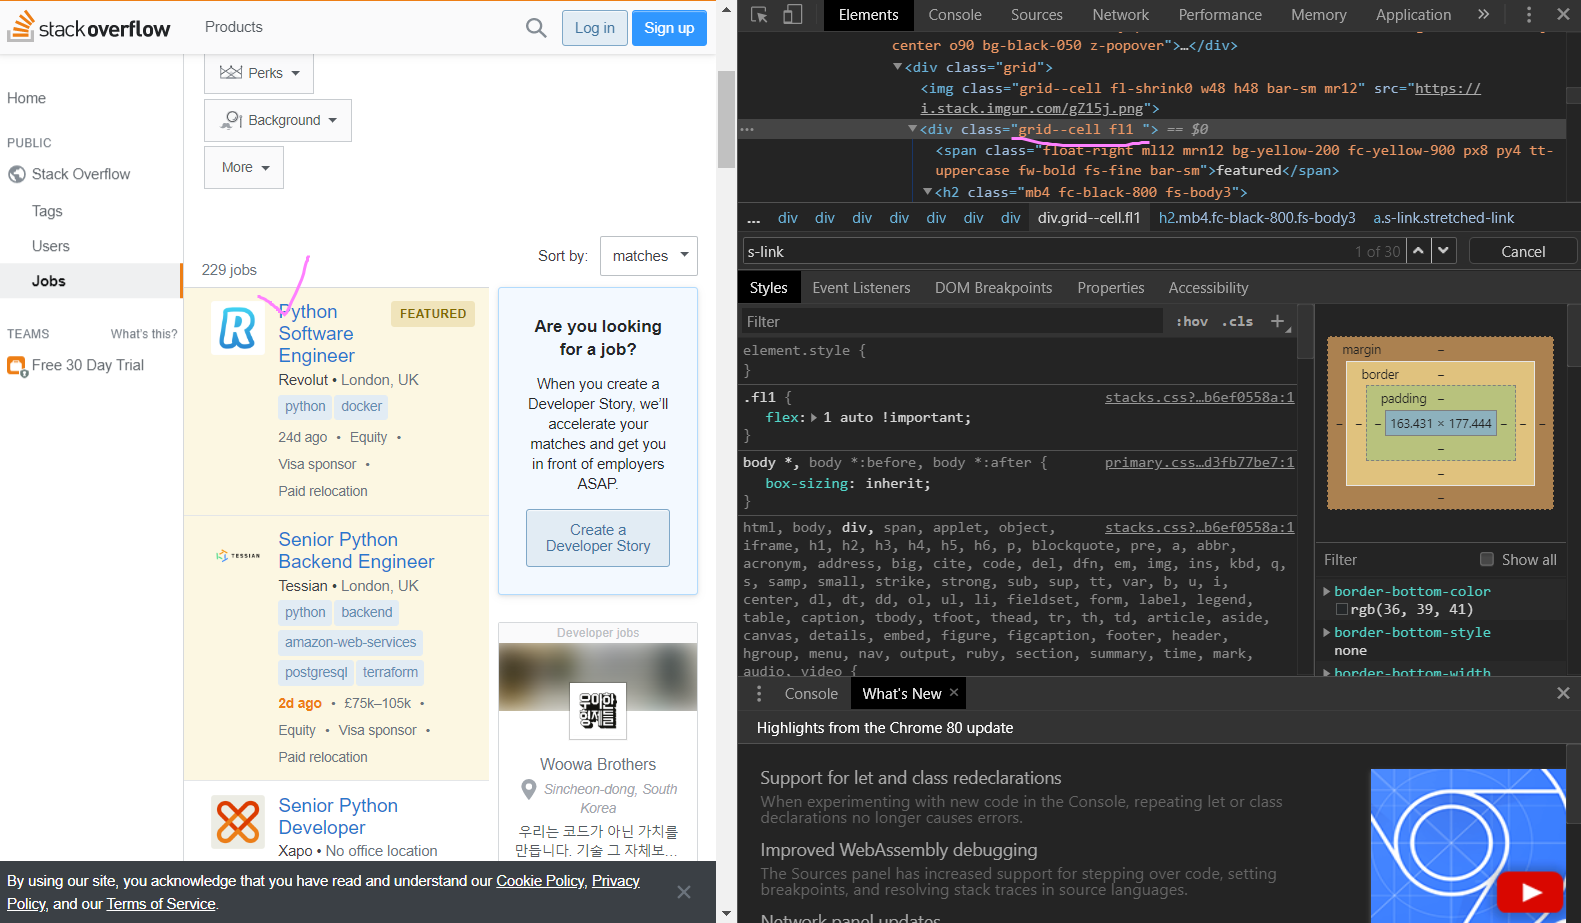This screenshot has width=1581, height=923.
Task: Click the Stack Overflow globe icon in sidebar
Action: click(x=17, y=174)
